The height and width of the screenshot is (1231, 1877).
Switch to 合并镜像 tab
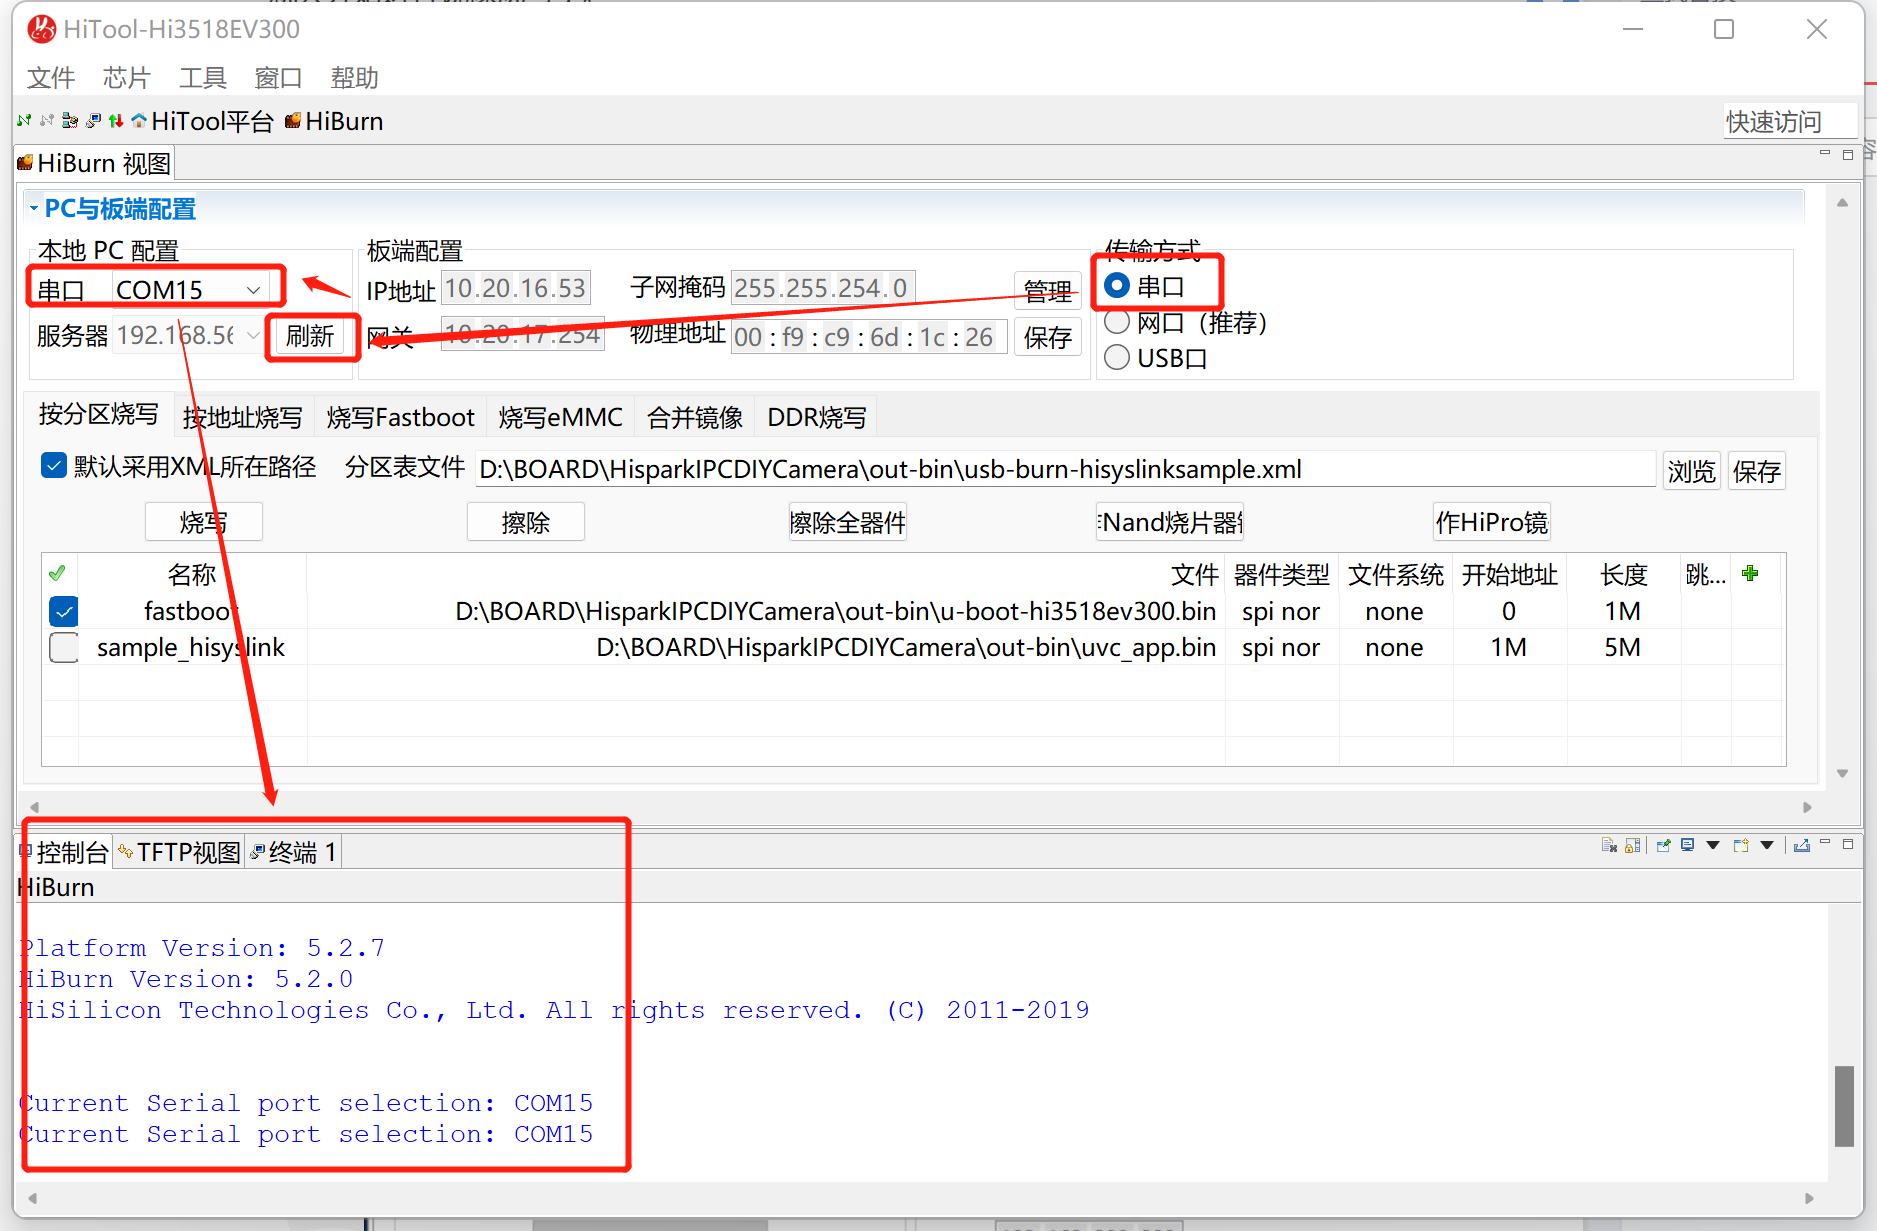coord(695,417)
